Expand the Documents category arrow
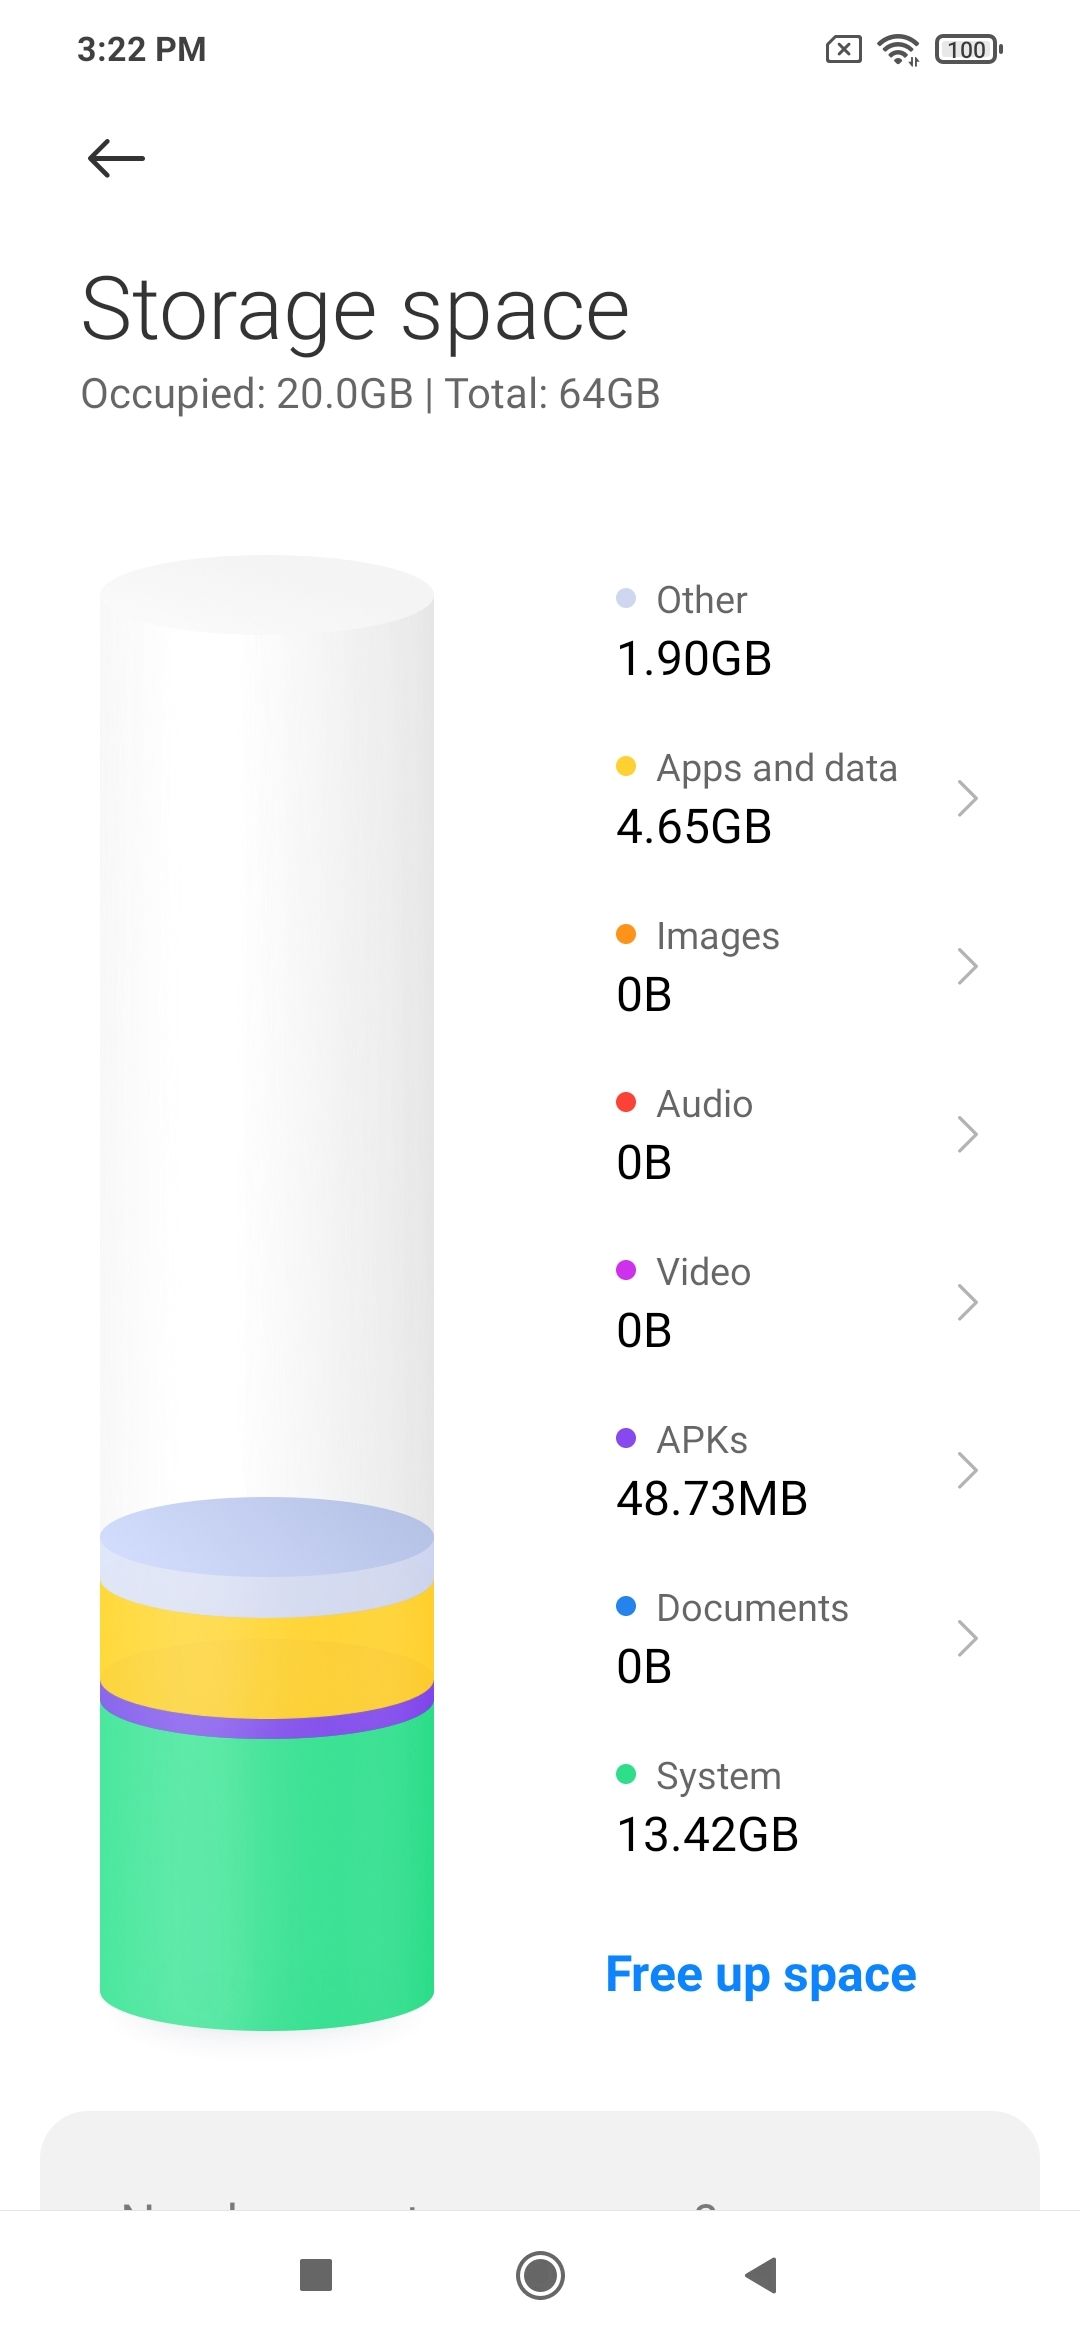 tap(966, 1638)
